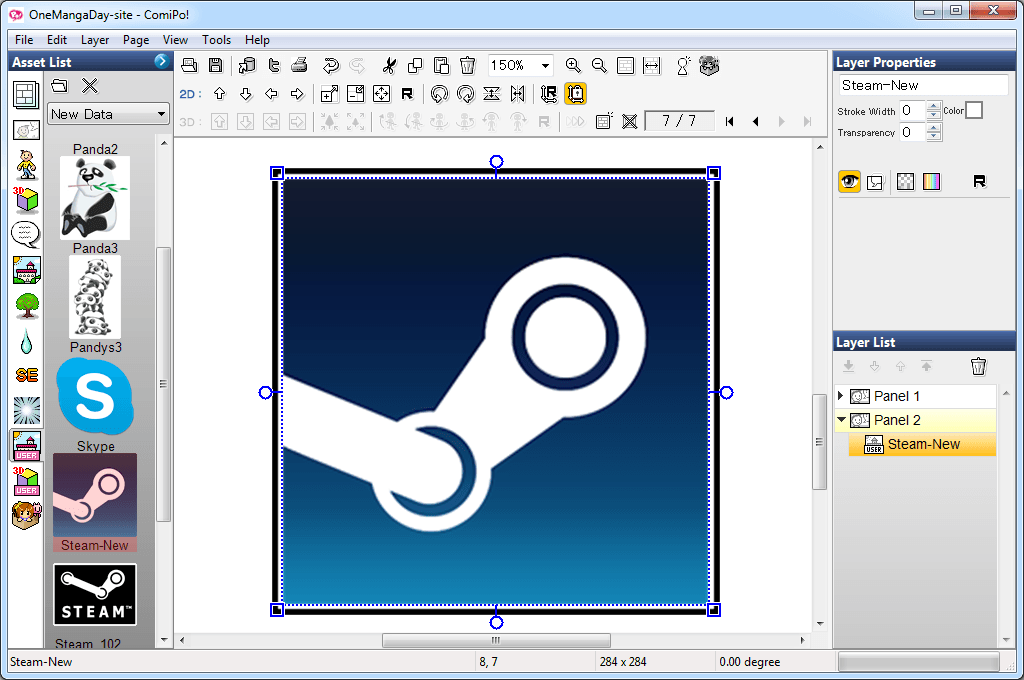
Task: Select the Panda2 asset thumbnail
Action: (x=95, y=198)
